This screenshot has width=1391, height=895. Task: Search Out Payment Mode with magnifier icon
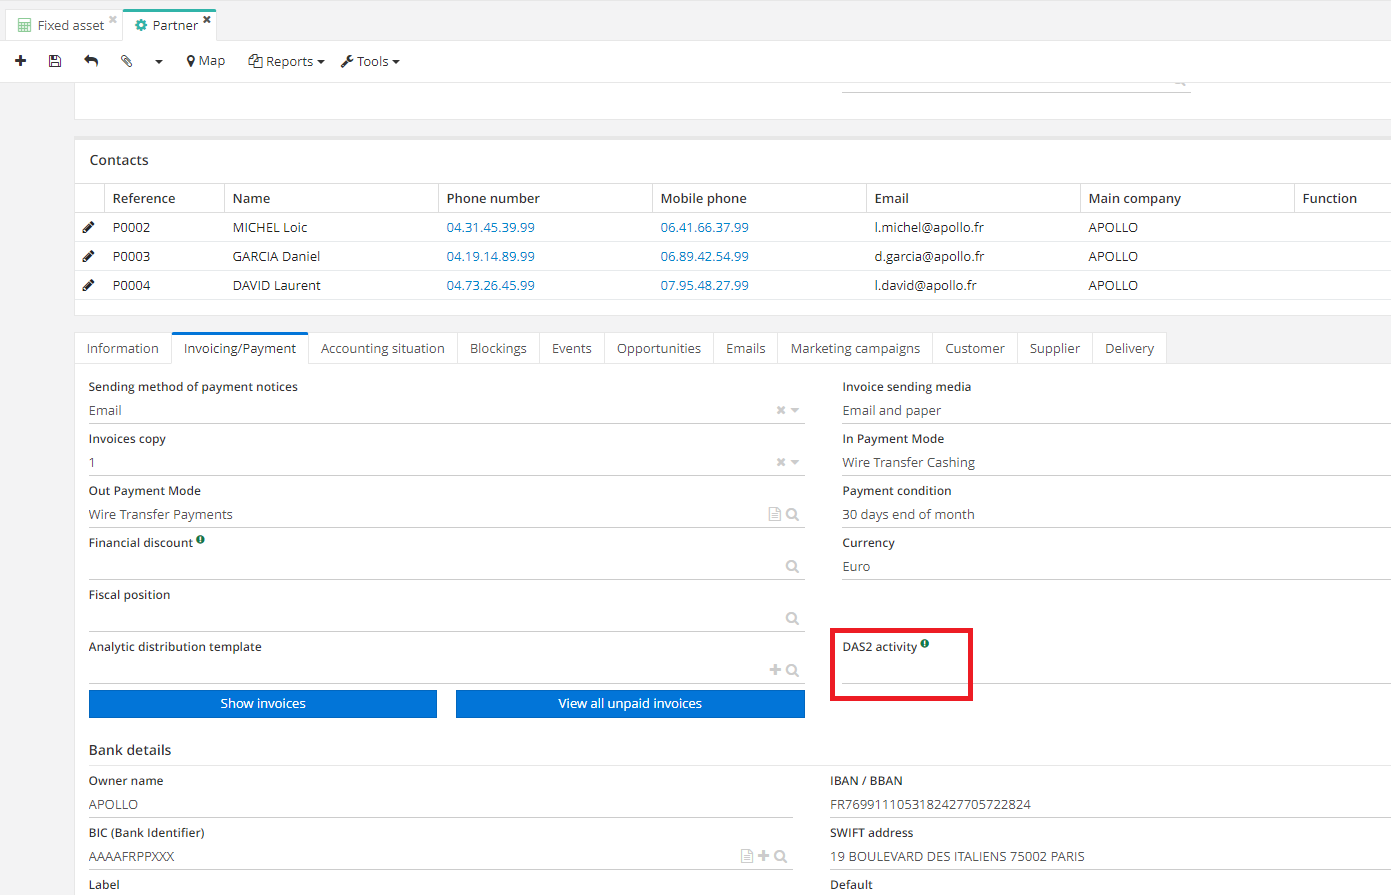click(792, 514)
